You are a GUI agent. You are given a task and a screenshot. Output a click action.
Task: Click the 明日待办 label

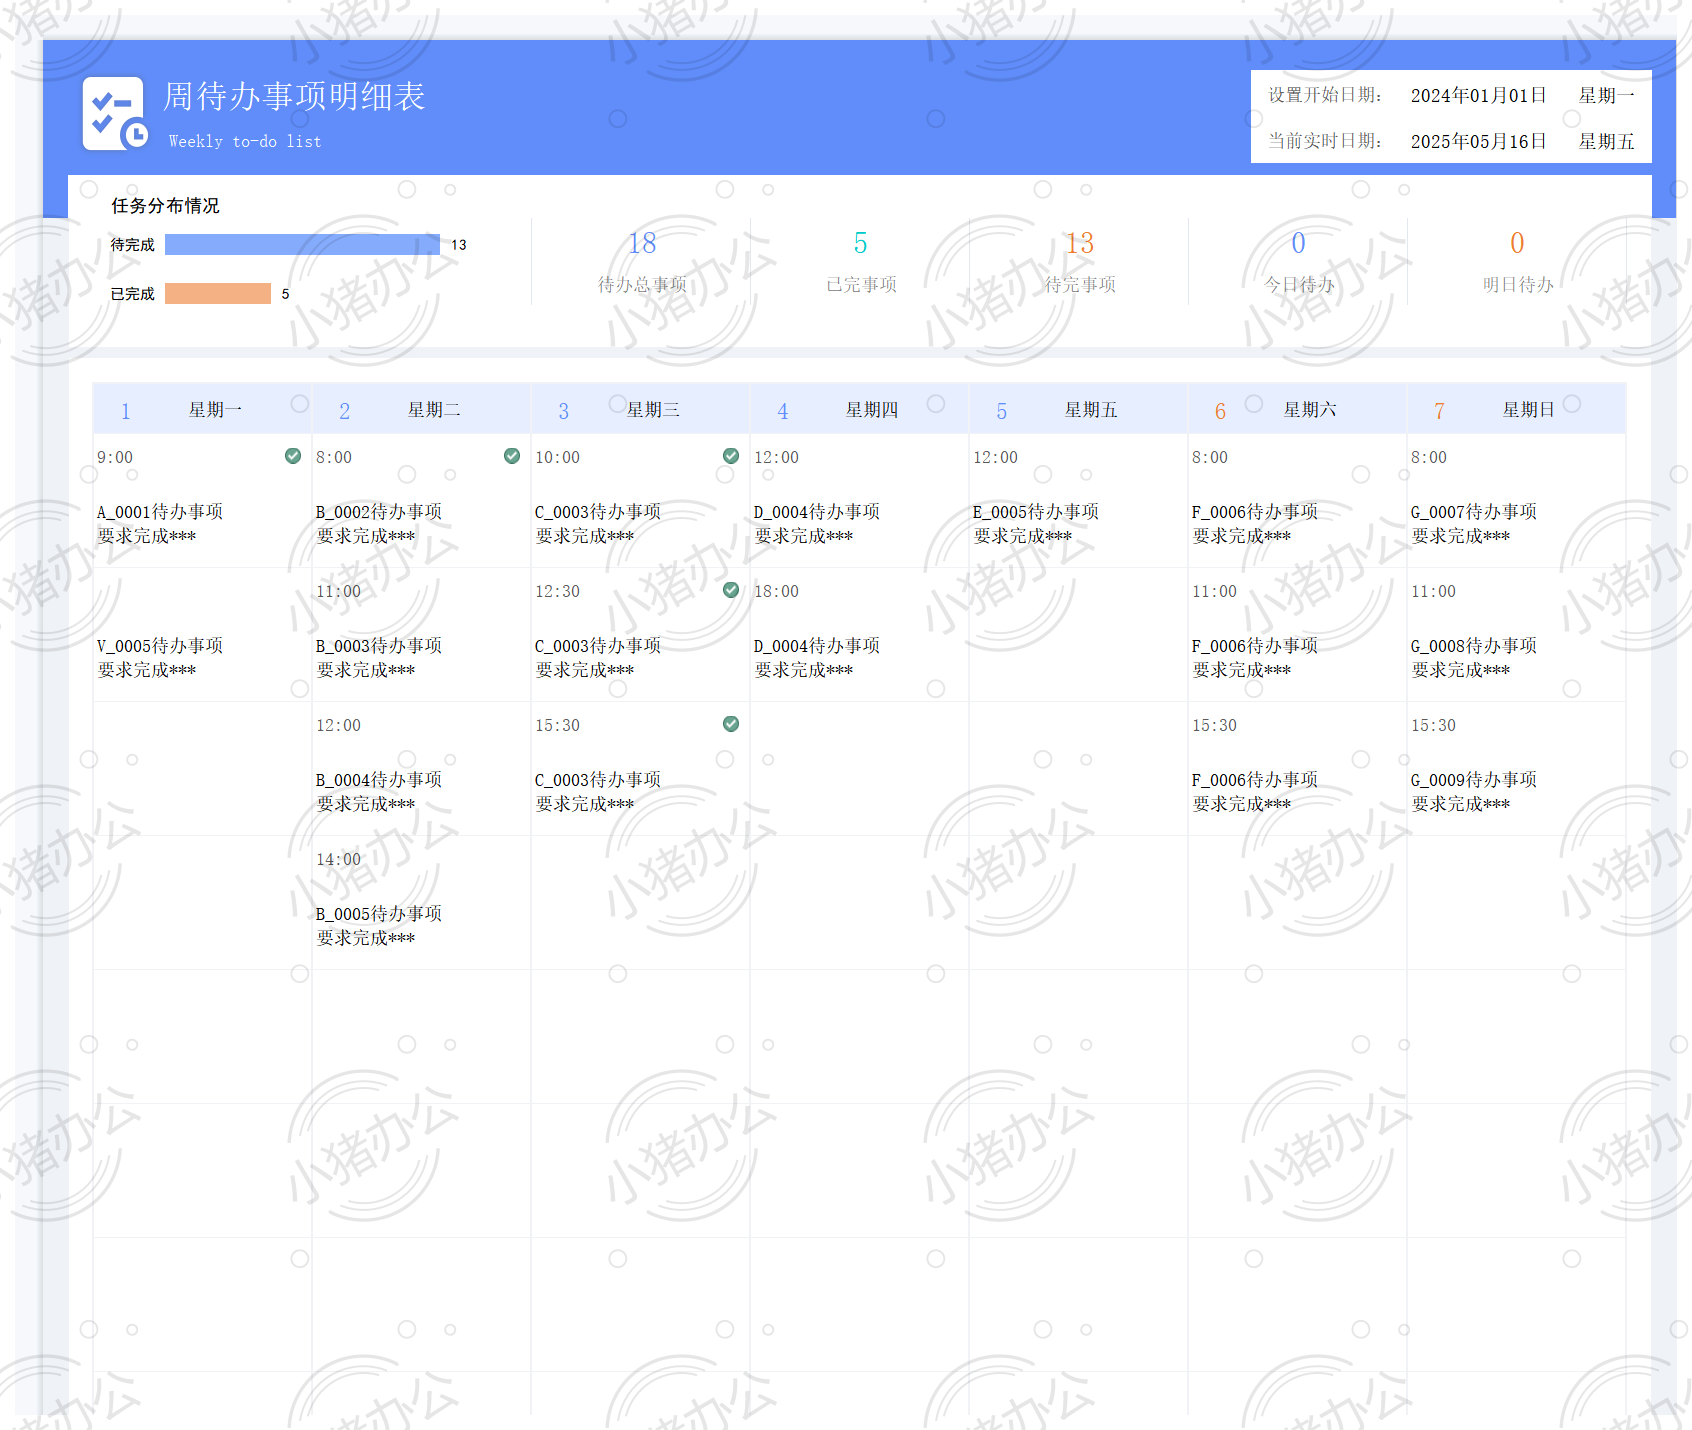click(x=1518, y=285)
